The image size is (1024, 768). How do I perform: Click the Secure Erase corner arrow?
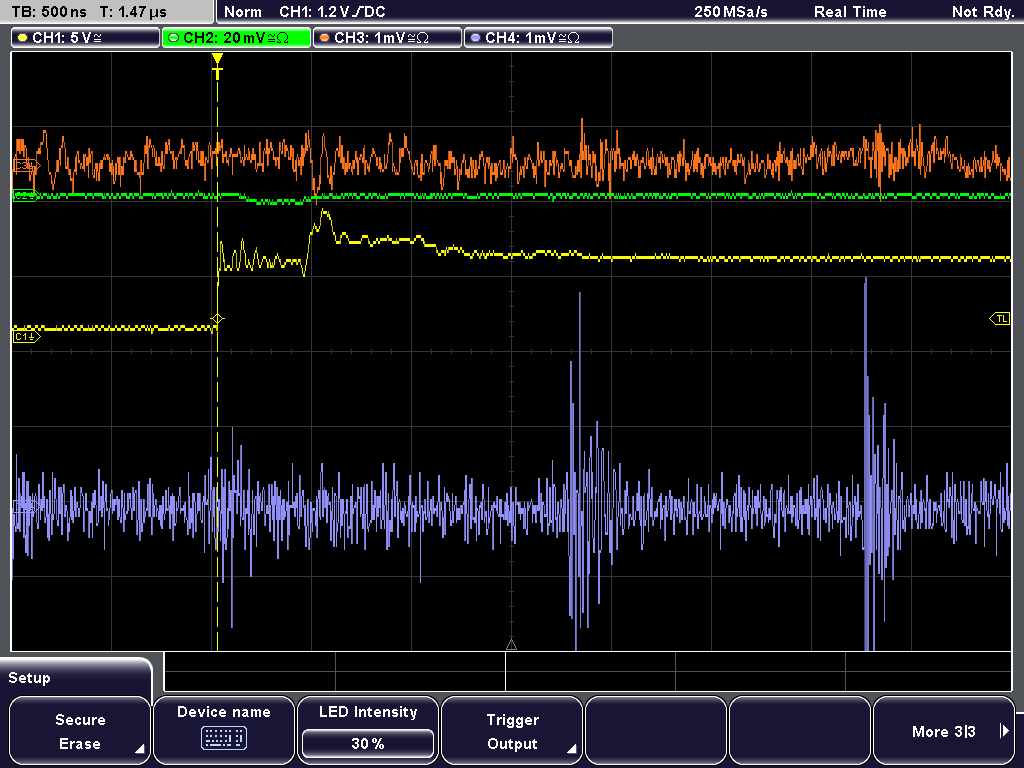tap(140, 749)
